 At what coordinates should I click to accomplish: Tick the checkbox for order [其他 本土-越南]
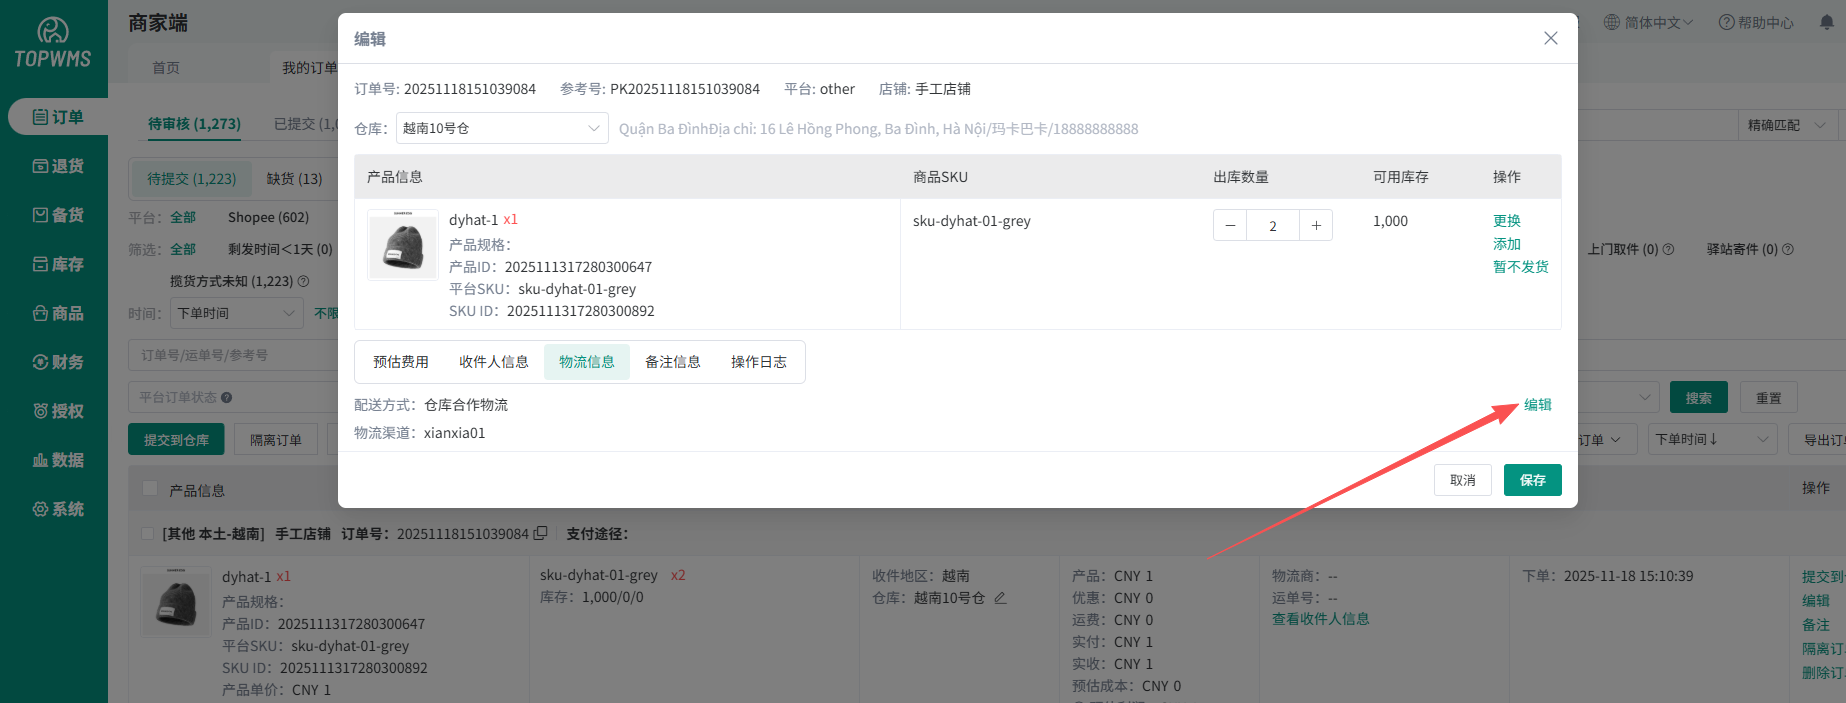point(147,534)
